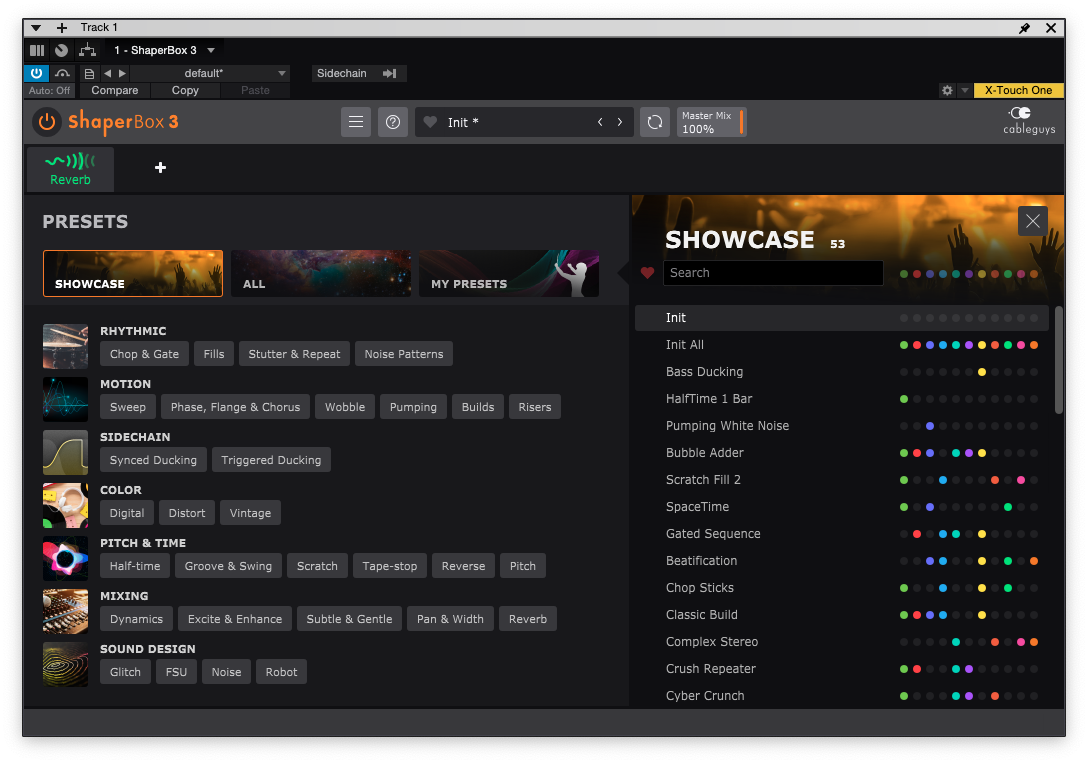
Task: Filter favorites with the heart icon
Action: click(x=647, y=273)
